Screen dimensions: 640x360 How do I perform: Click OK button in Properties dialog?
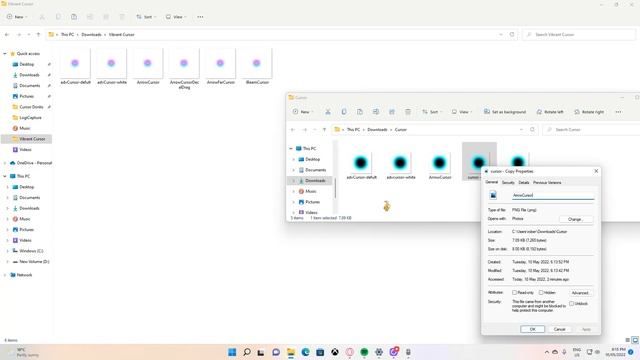point(533,329)
